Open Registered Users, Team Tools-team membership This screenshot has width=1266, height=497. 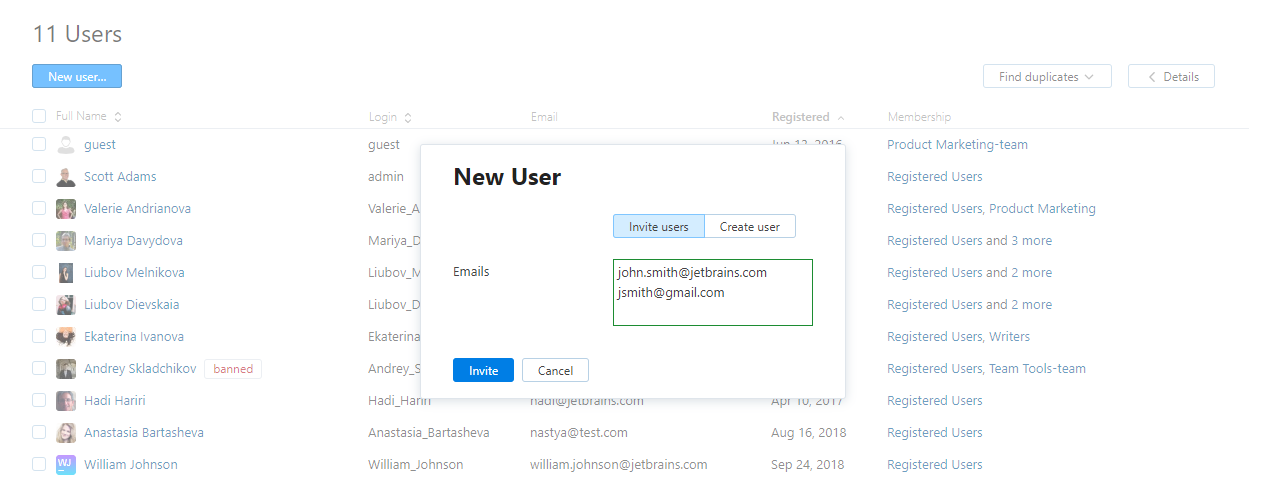pyautogui.click(x=986, y=369)
